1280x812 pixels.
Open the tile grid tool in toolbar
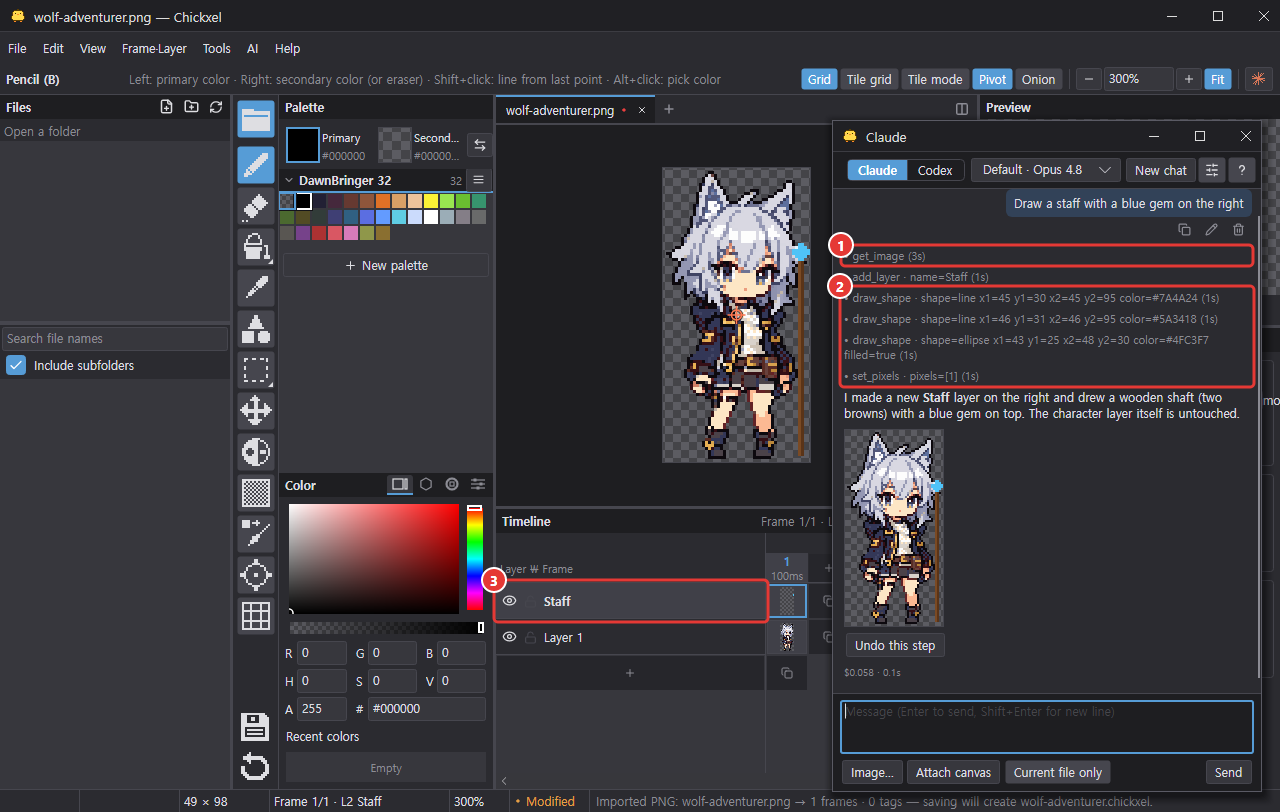pos(256,616)
